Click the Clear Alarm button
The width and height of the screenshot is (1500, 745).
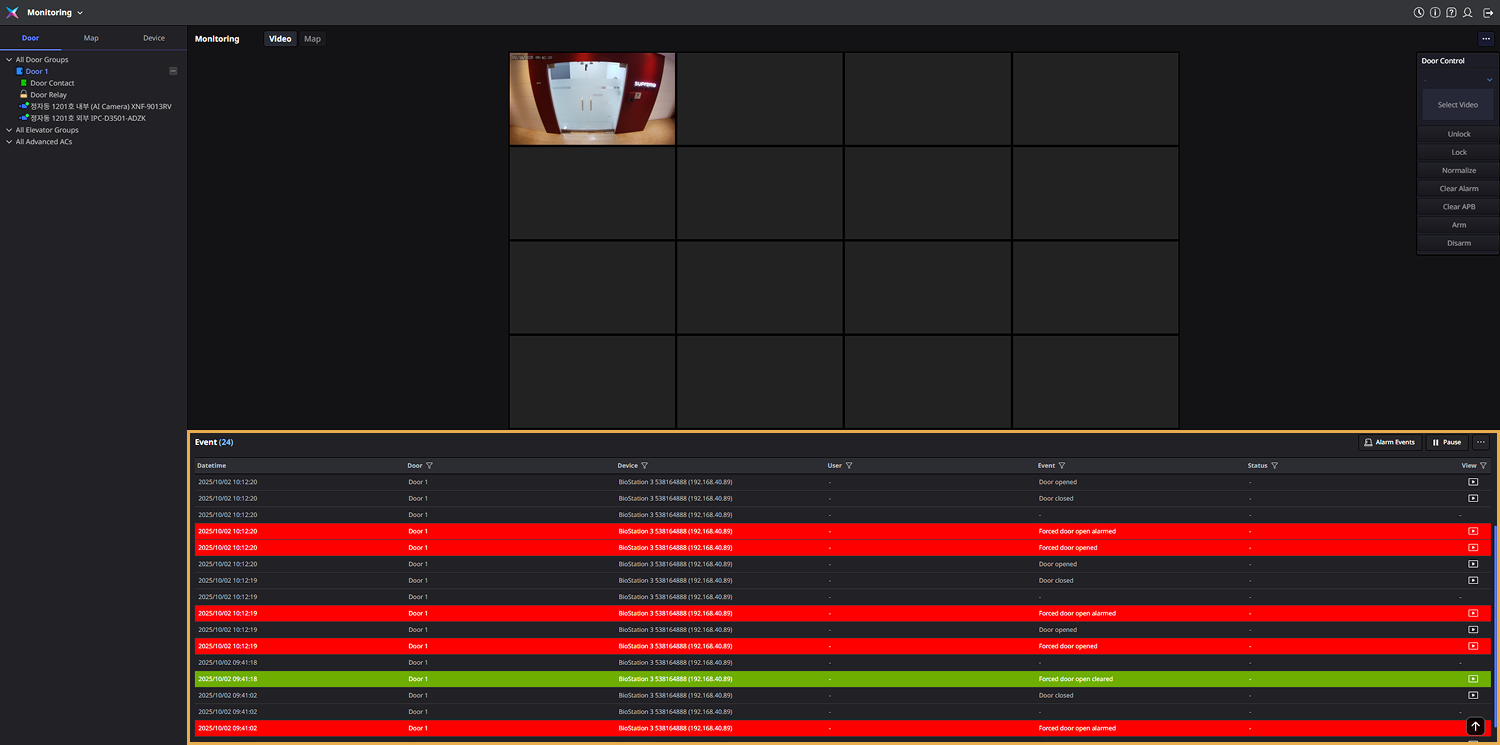coord(1458,189)
